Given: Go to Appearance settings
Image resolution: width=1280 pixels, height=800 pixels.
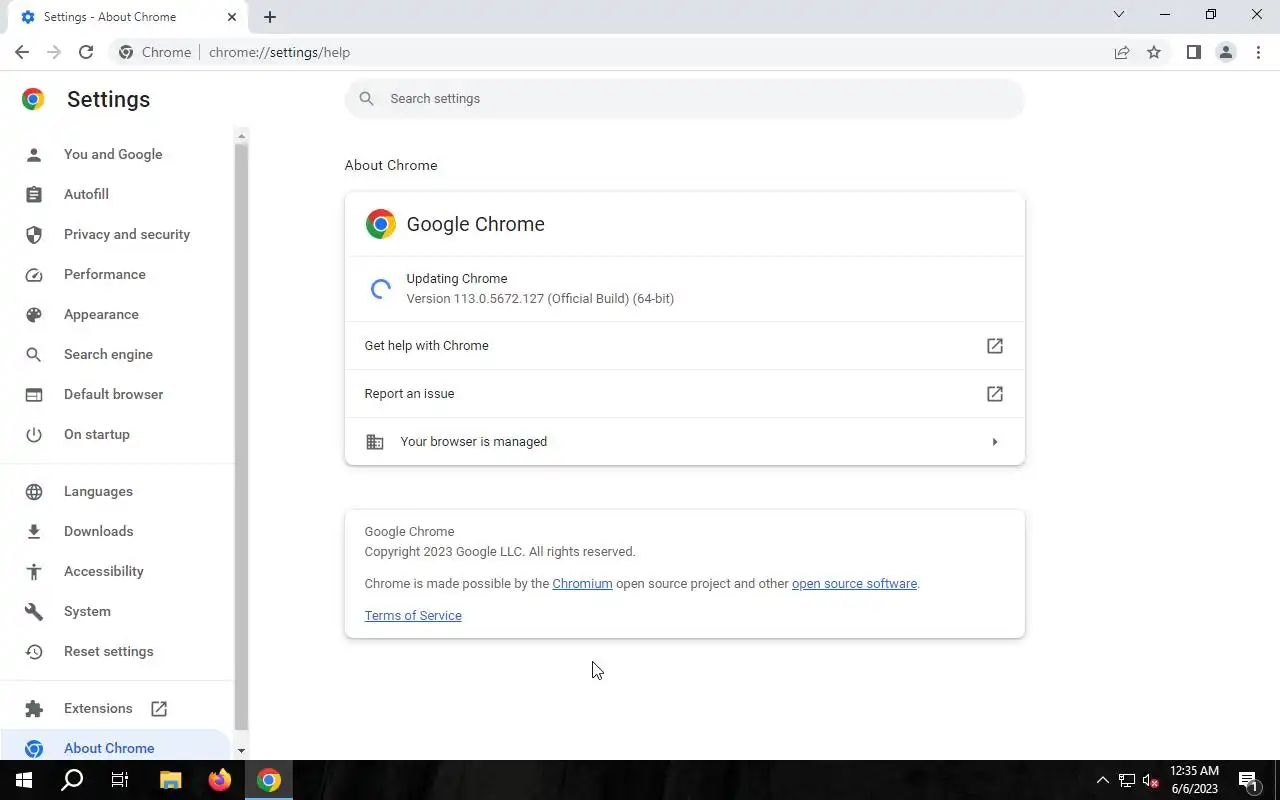Looking at the screenshot, I should coord(101,314).
